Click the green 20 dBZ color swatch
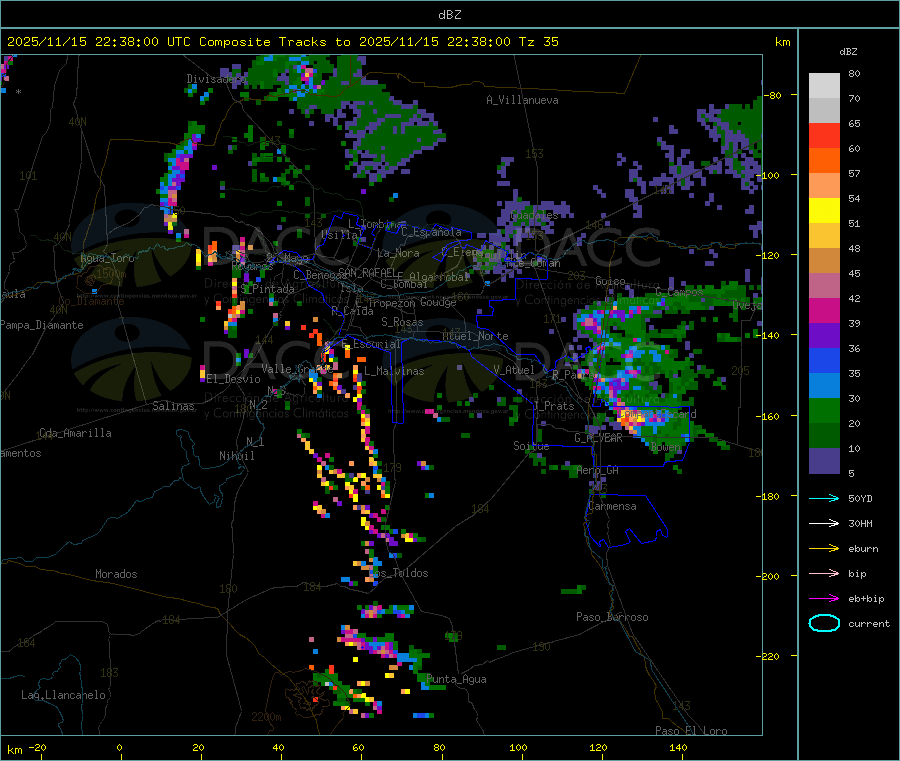 (x=824, y=410)
